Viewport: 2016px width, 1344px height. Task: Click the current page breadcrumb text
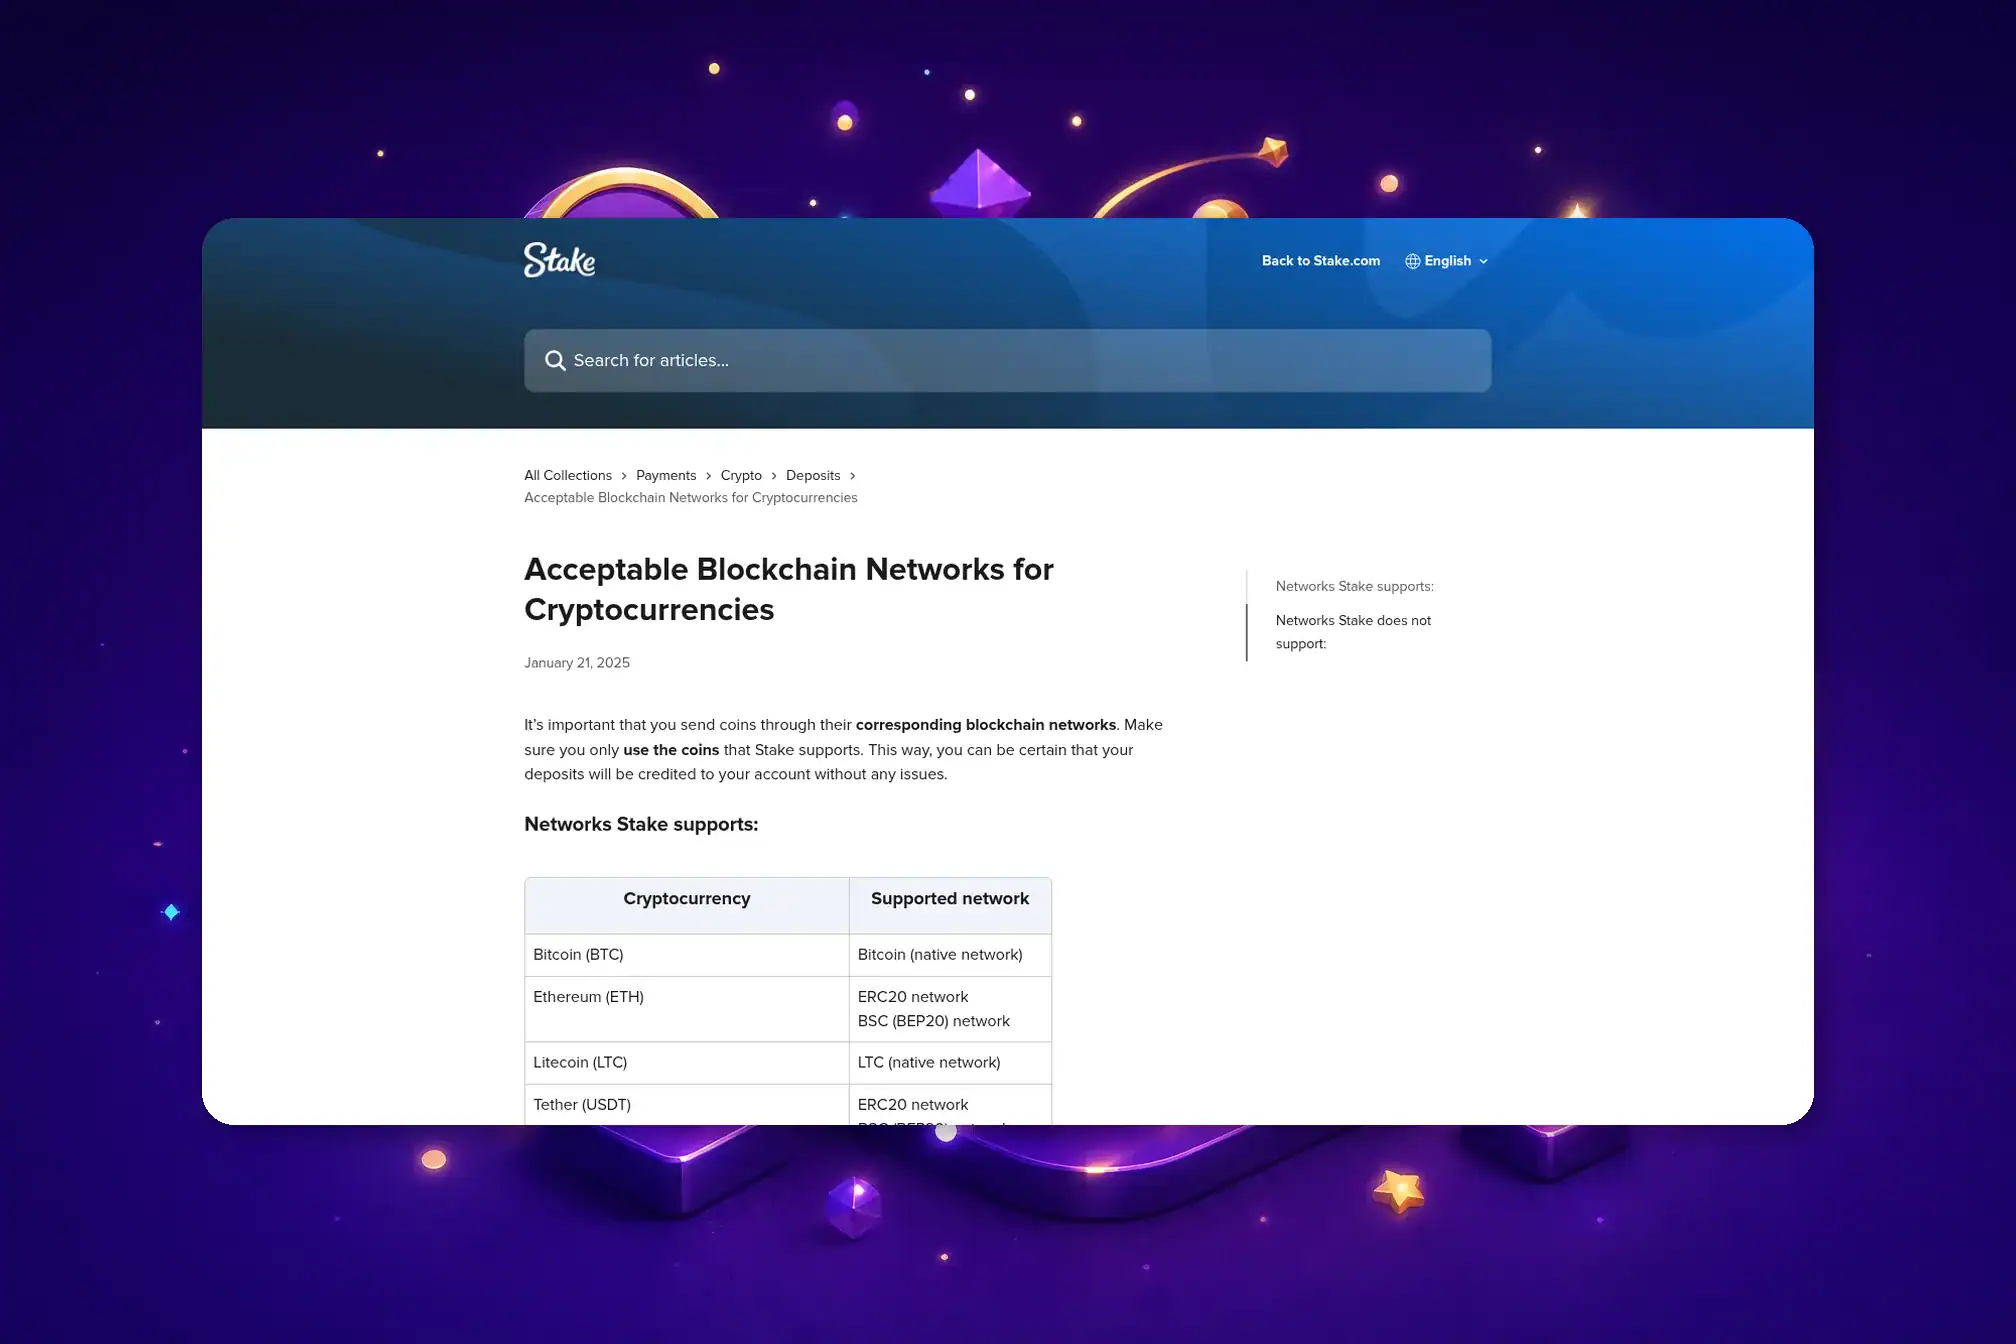[x=691, y=498]
